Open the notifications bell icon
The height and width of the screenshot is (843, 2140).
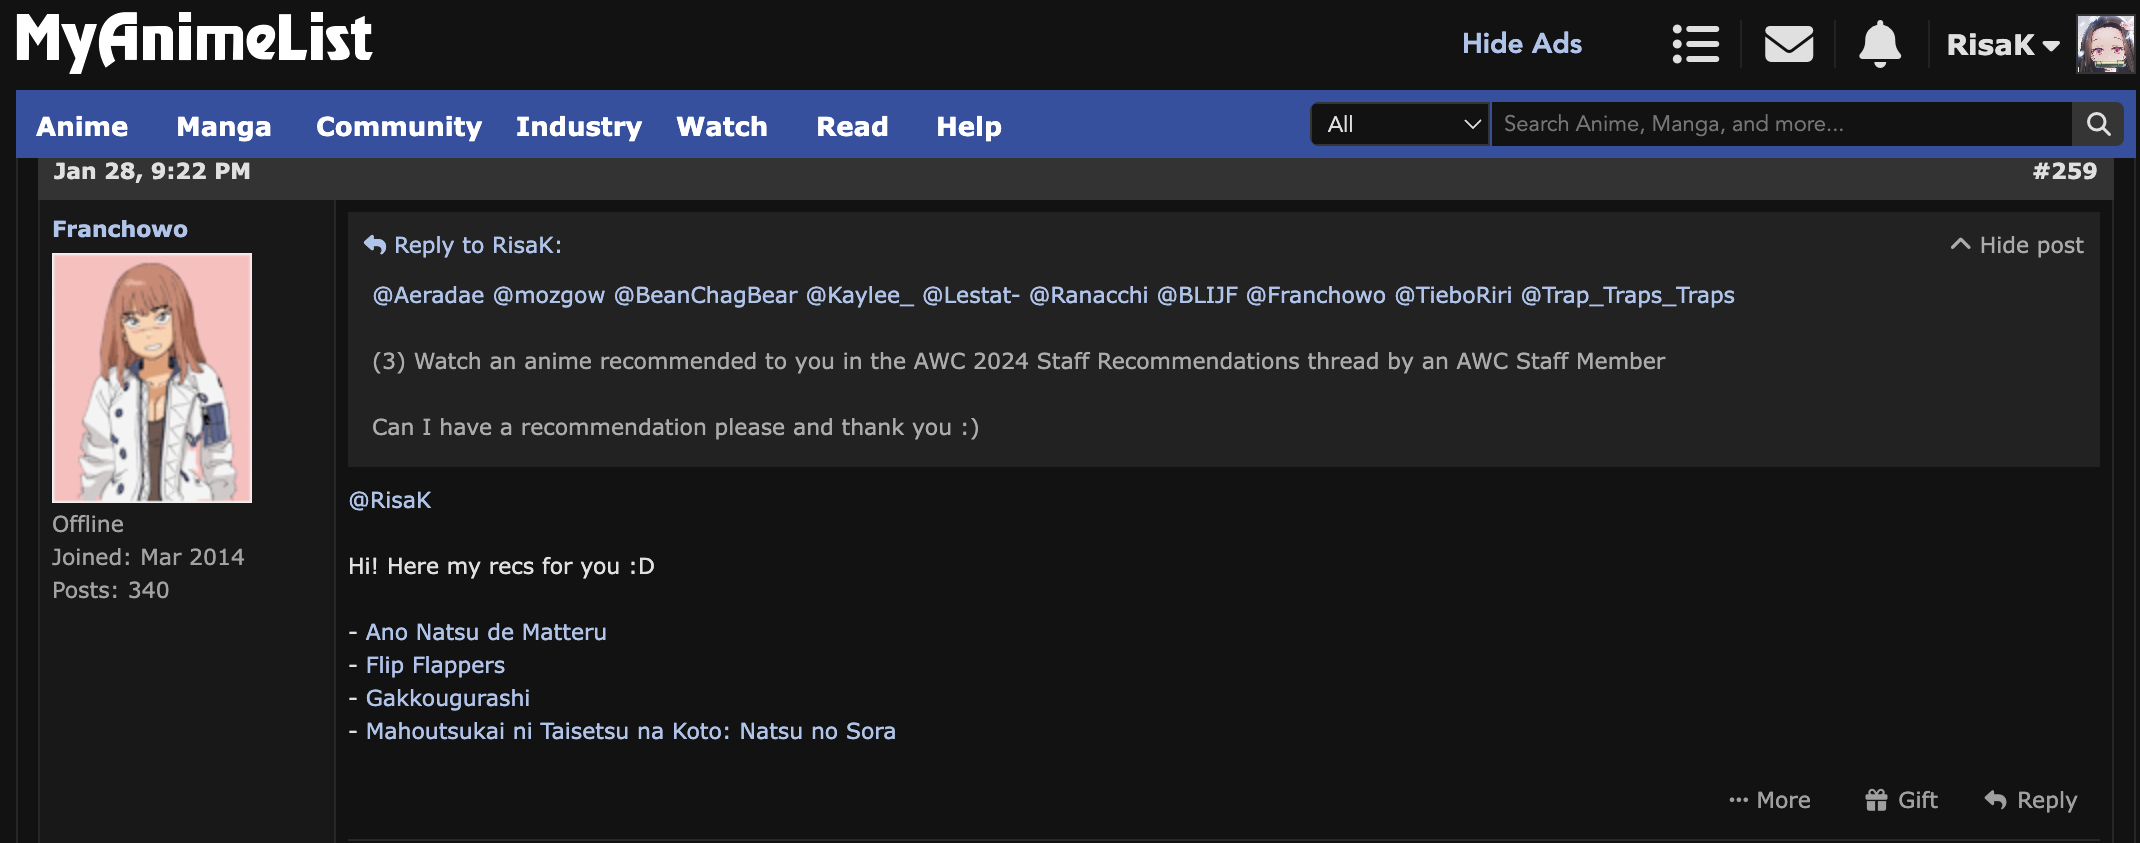[1879, 44]
